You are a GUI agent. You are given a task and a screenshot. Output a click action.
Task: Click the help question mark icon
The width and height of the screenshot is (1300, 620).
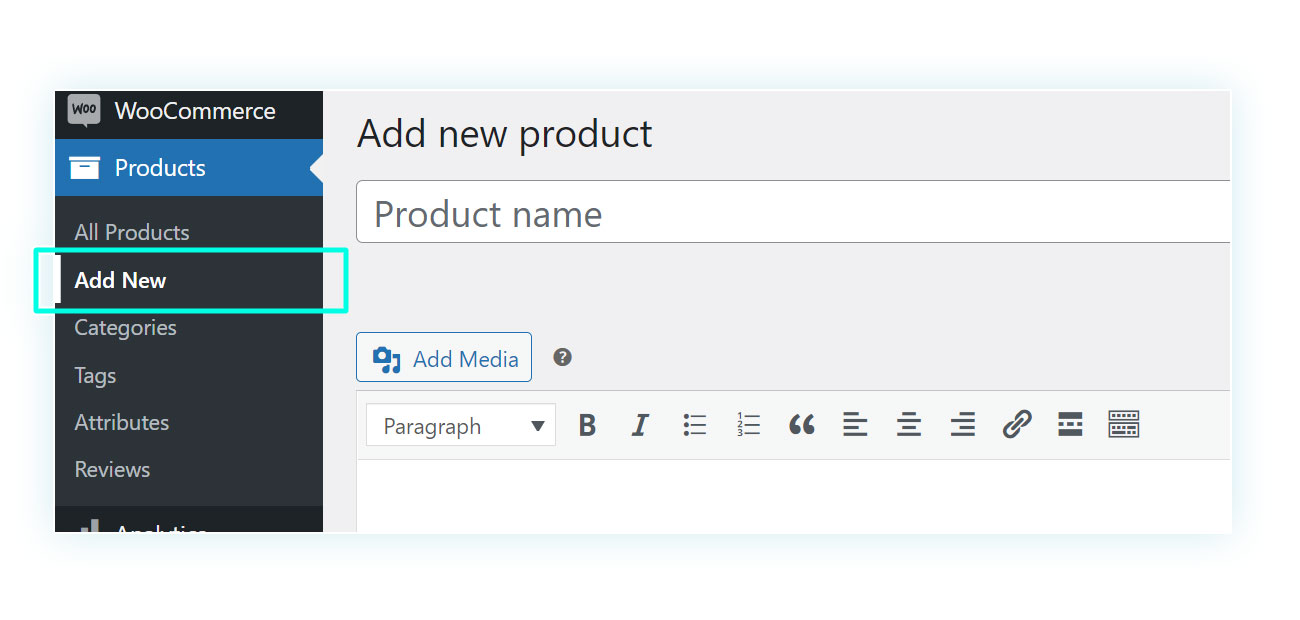(x=563, y=357)
